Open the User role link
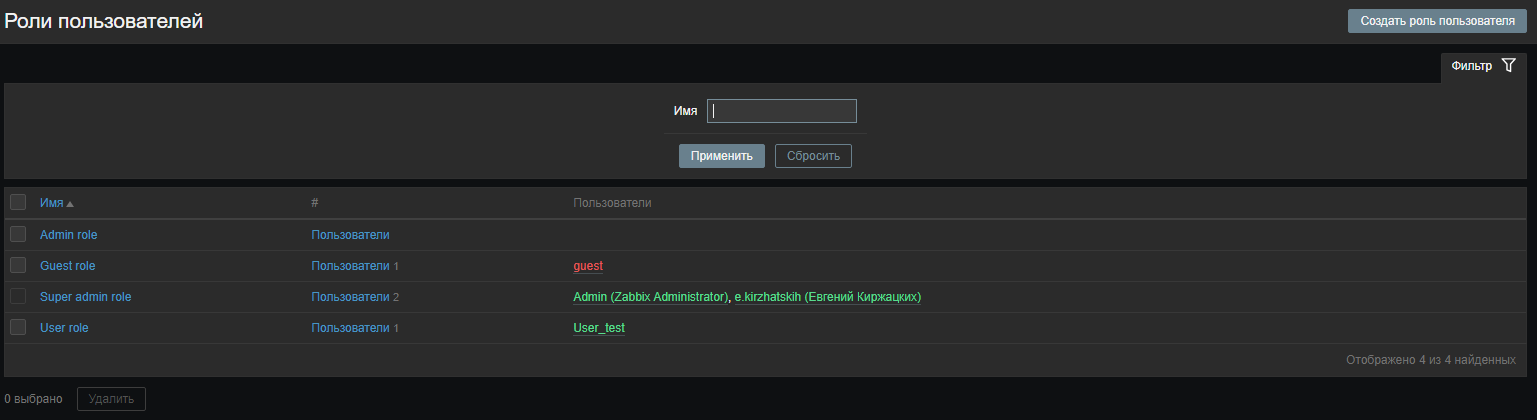The width and height of the screenshot is (1537, 420). [65, 328]
